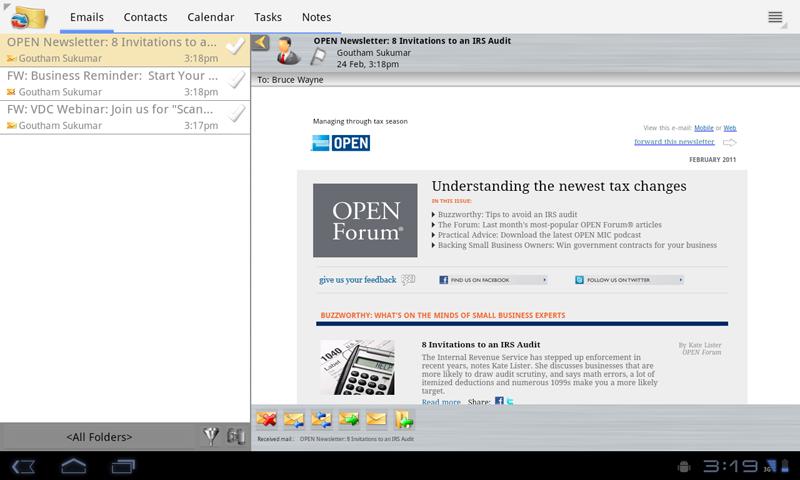Image resolution: width=800 pixels, height=480 pixels.
Task: Tap the Android back navigation button
Action: (23, 466)
